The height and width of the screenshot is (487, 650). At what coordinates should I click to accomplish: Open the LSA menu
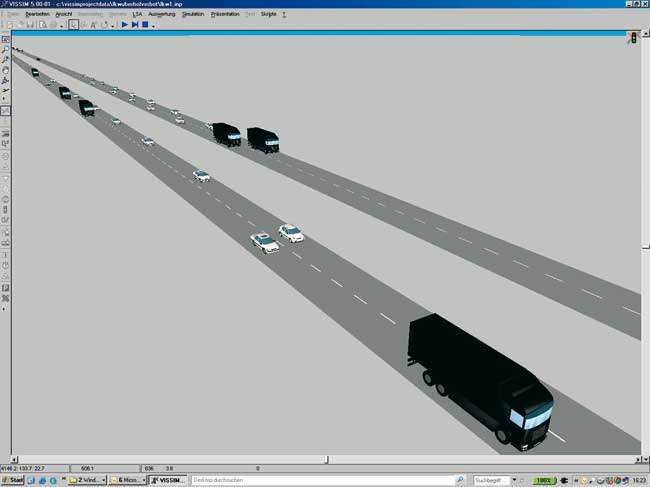(x=137, y=14)
